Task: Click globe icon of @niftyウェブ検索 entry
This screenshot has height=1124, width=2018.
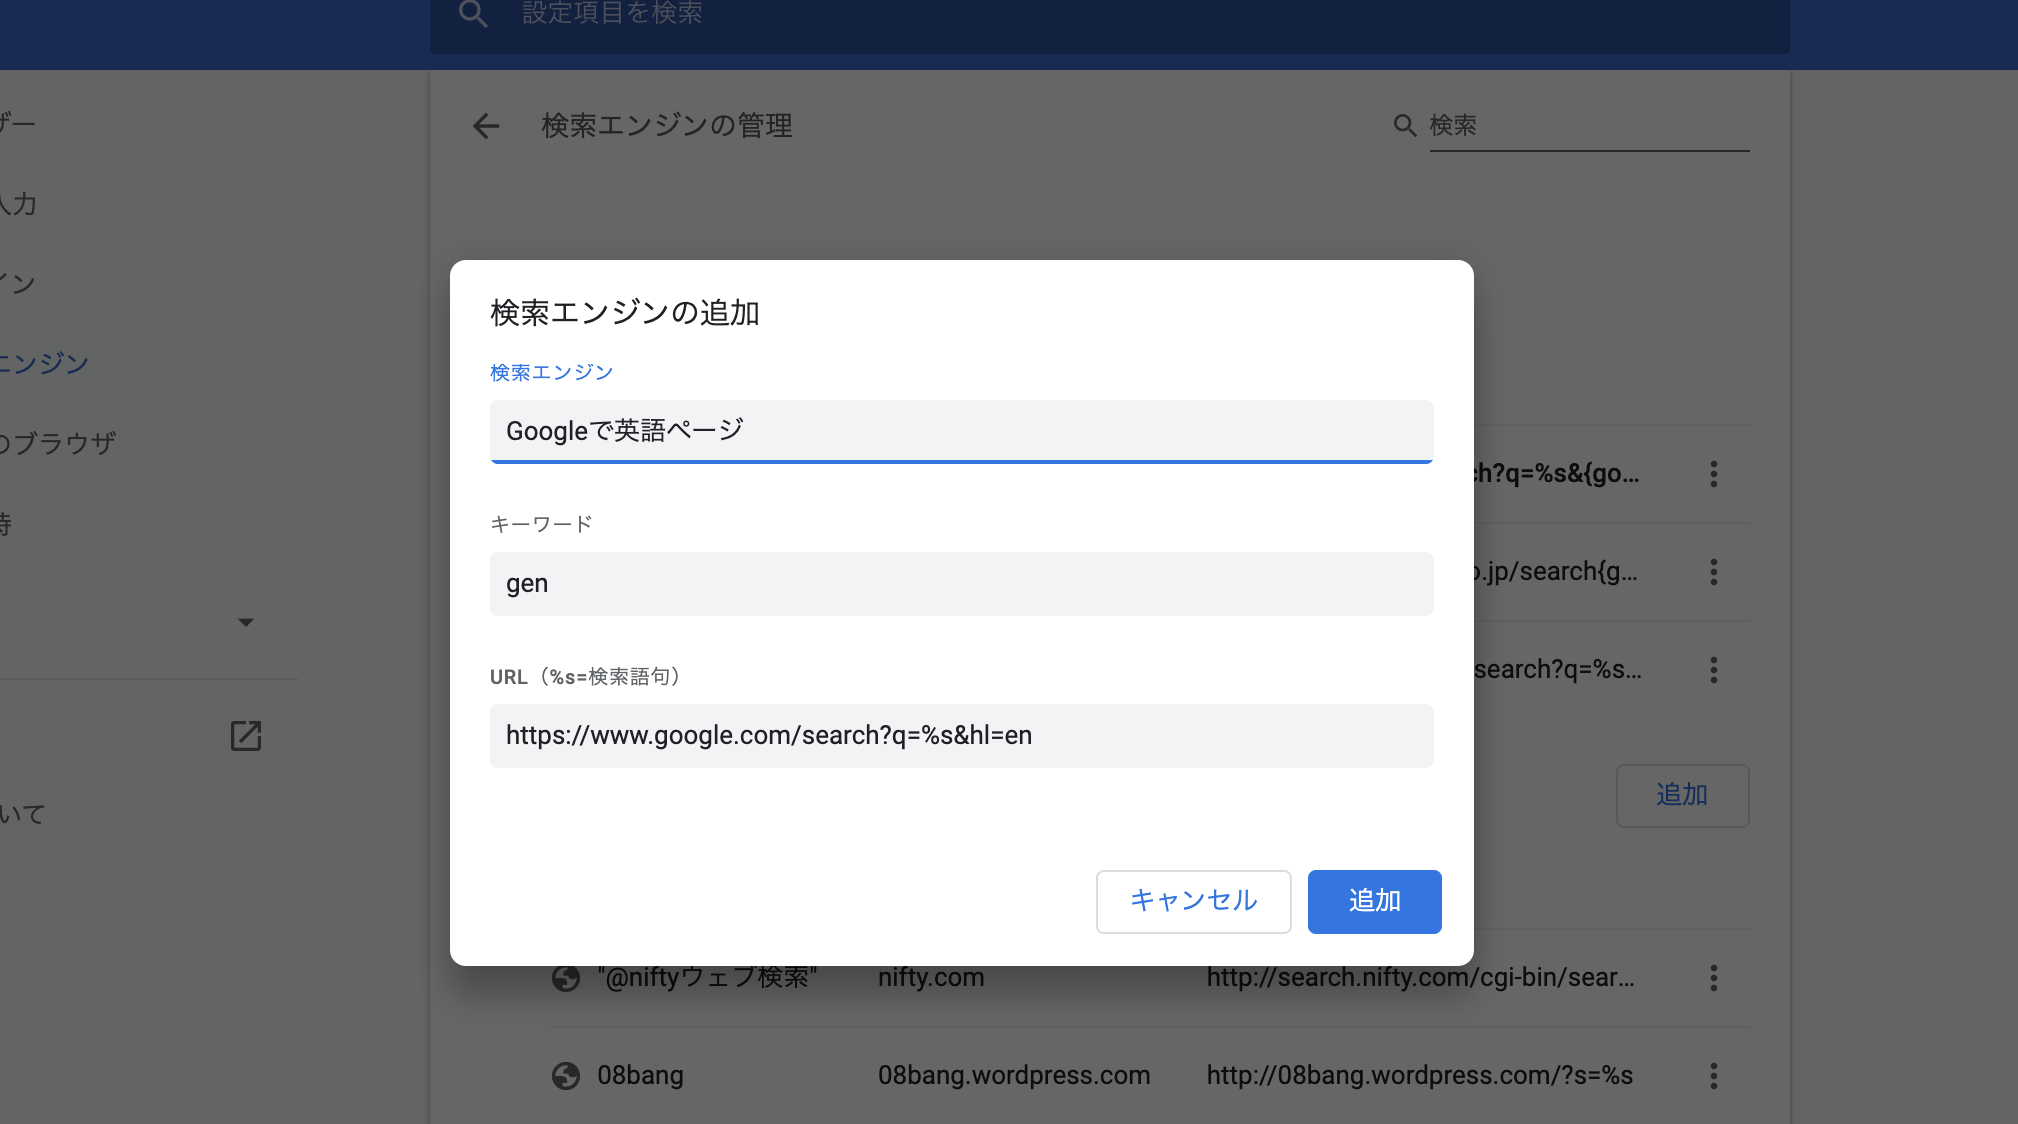Action: click(x=566, y=978)
